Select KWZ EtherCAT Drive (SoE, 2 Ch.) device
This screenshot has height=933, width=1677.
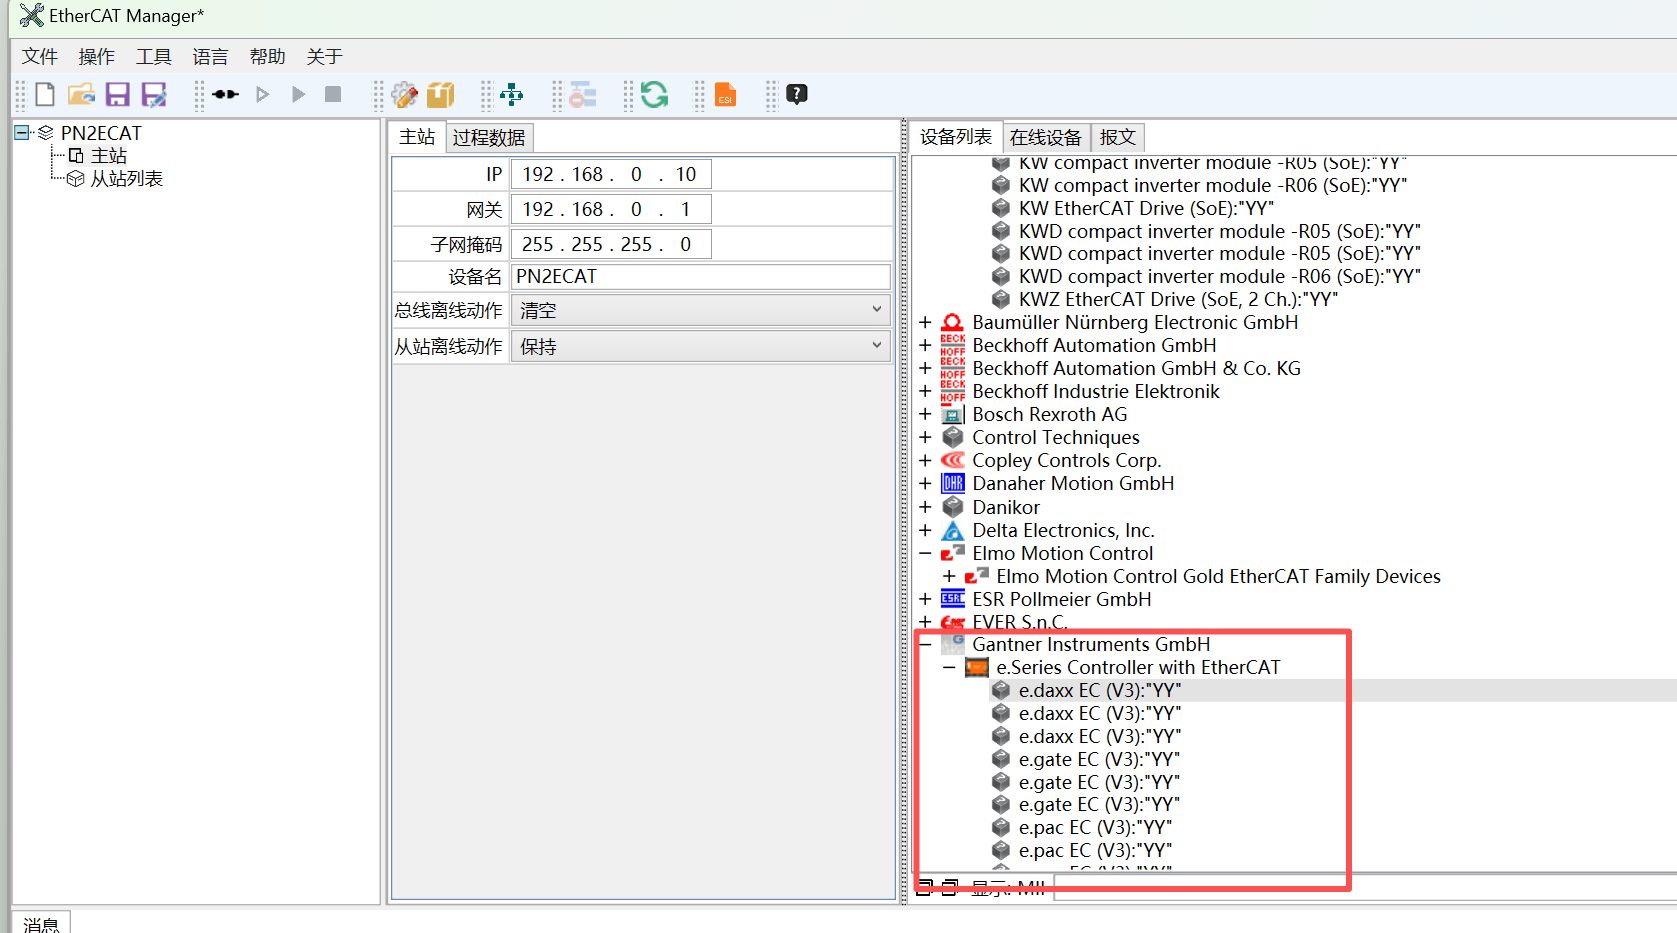pyautogui.click(x=1178, y=299)
